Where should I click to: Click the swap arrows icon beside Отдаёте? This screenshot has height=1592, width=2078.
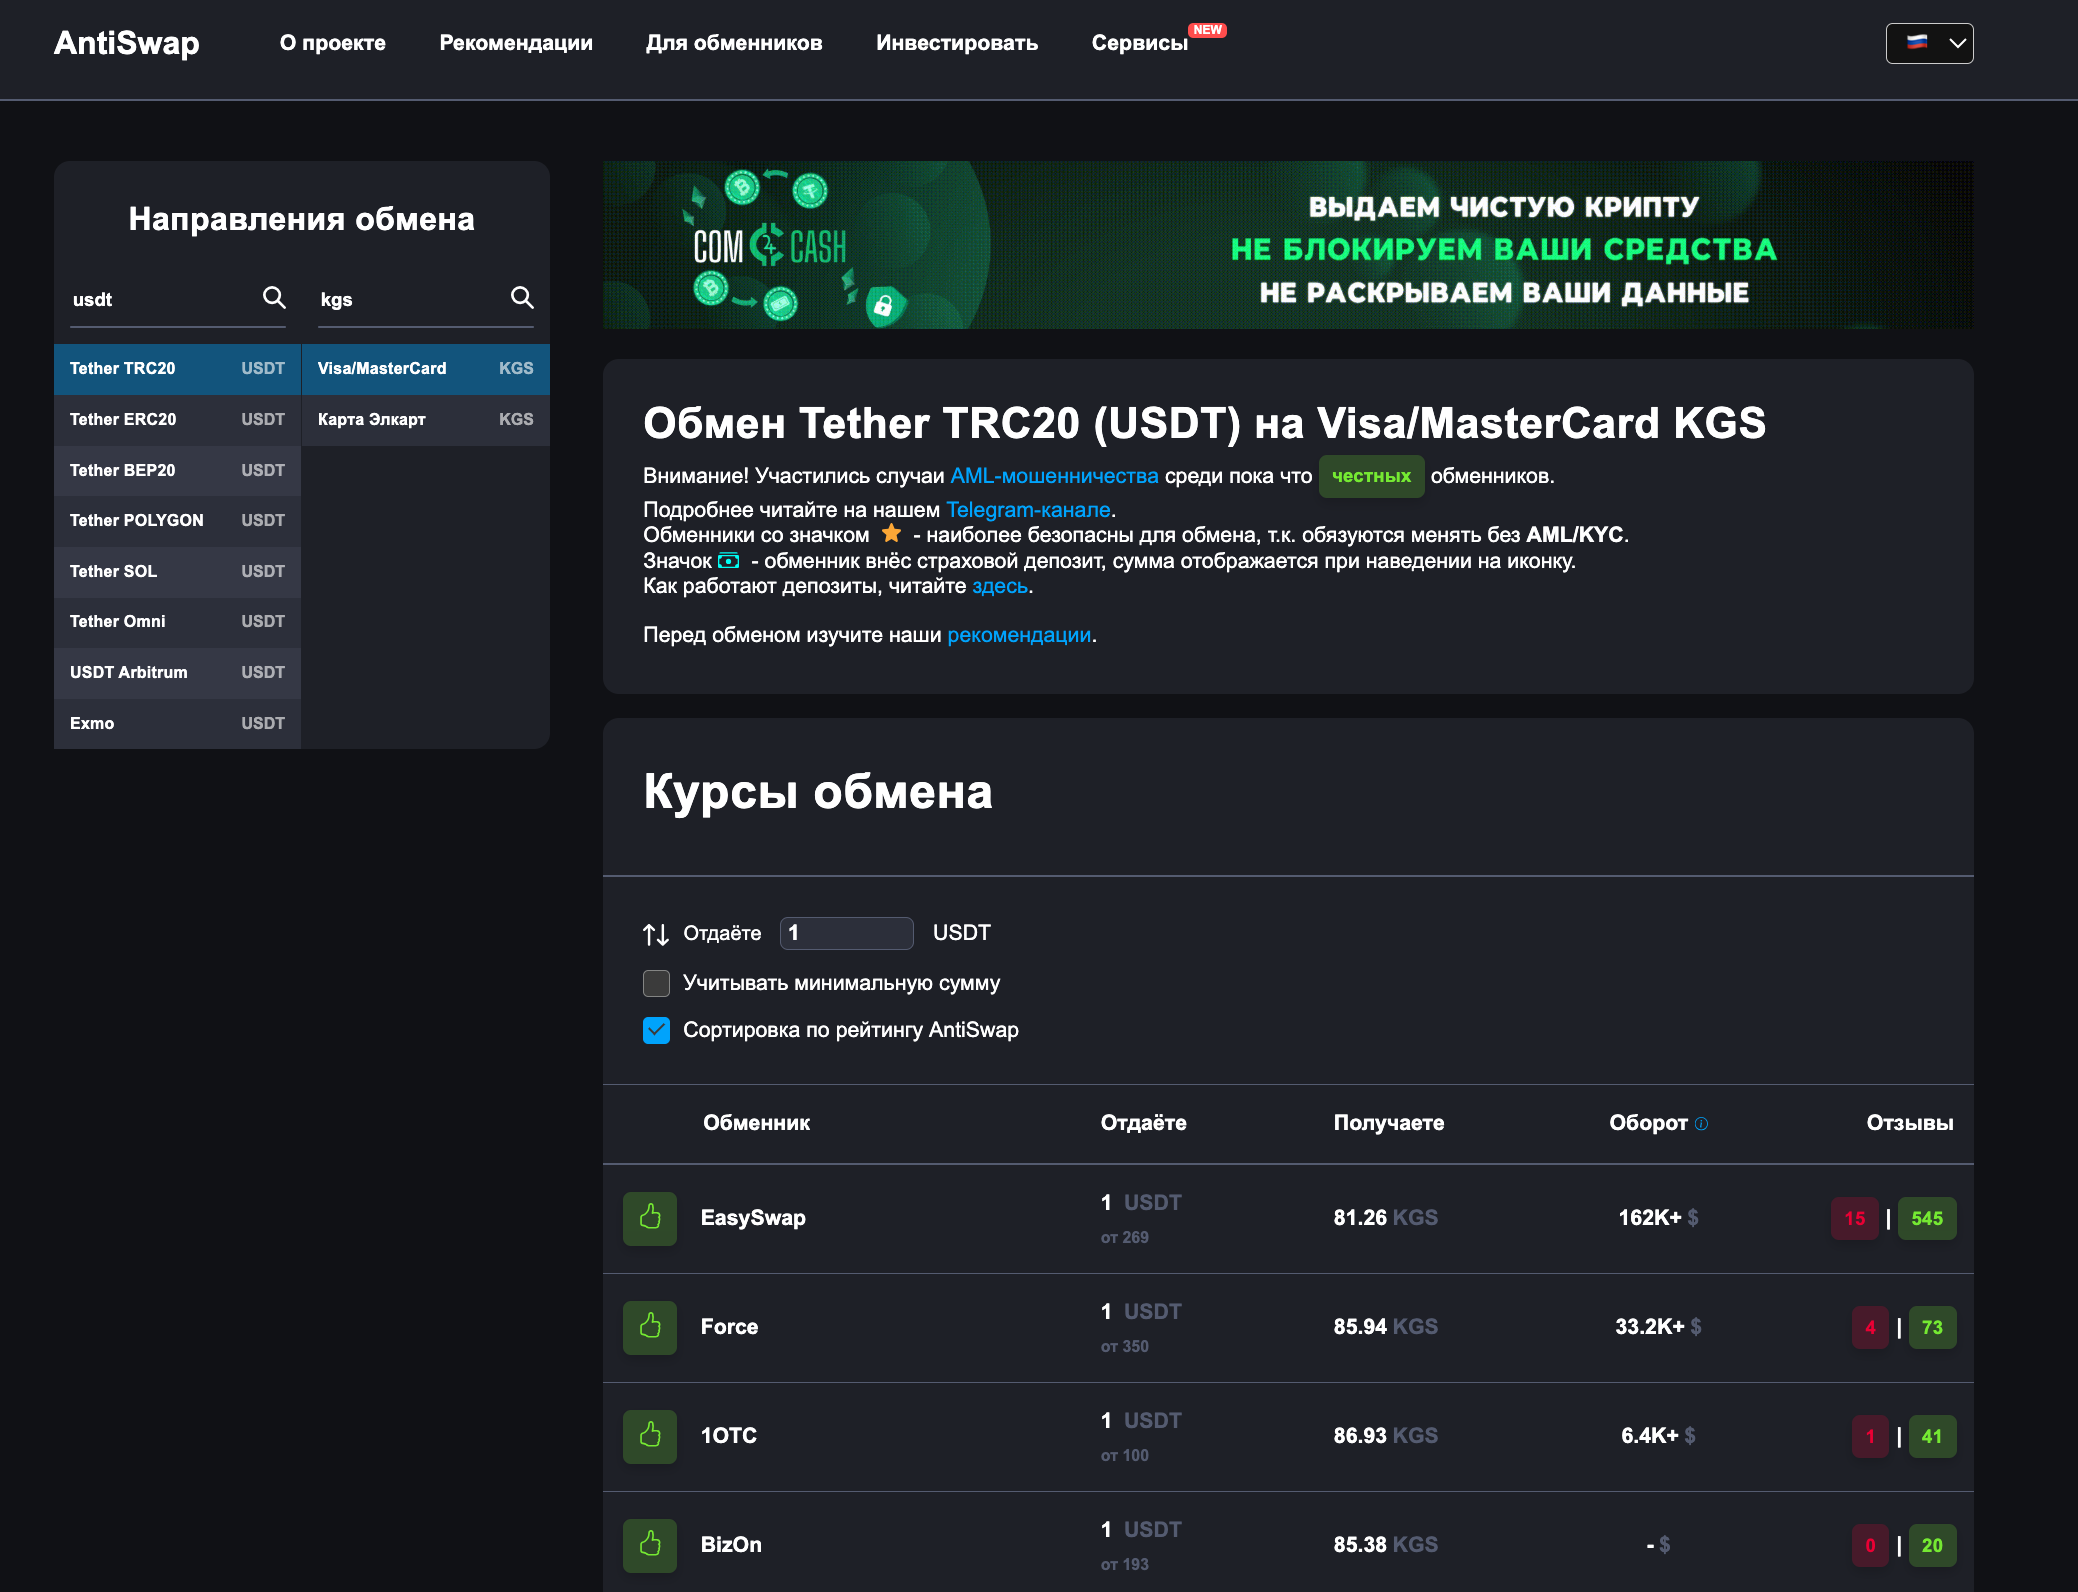click(656, 934)
